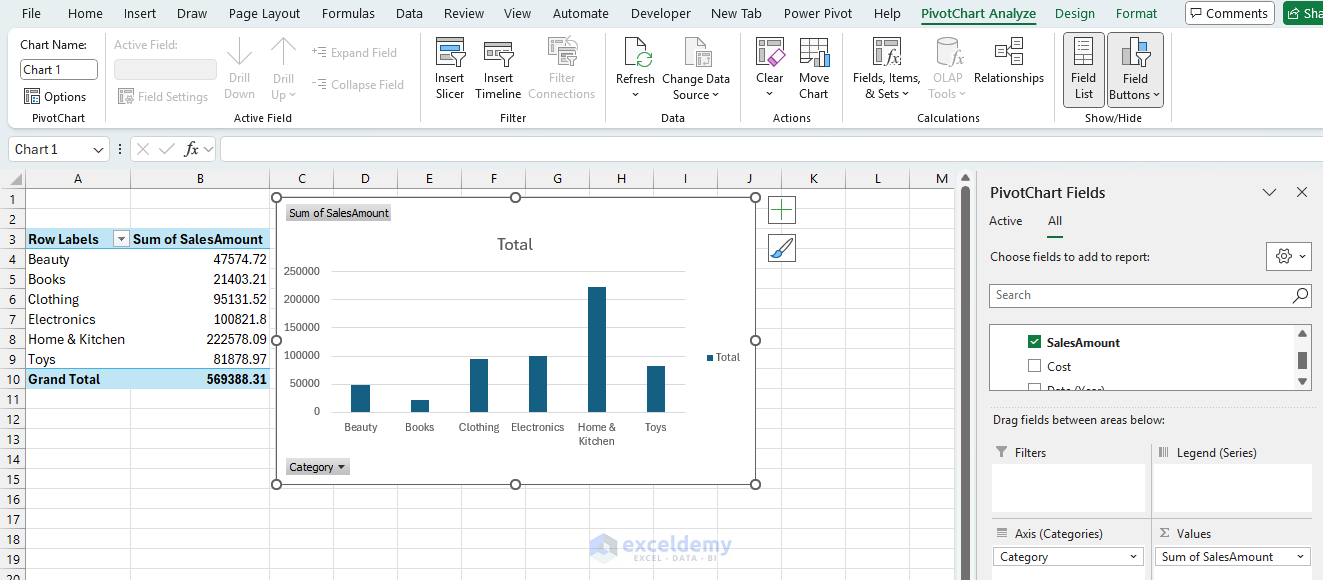Viewport: 1323px width, 580px height.
Task: Toggle the Field List pane
Action: [x=1083, y=66]
